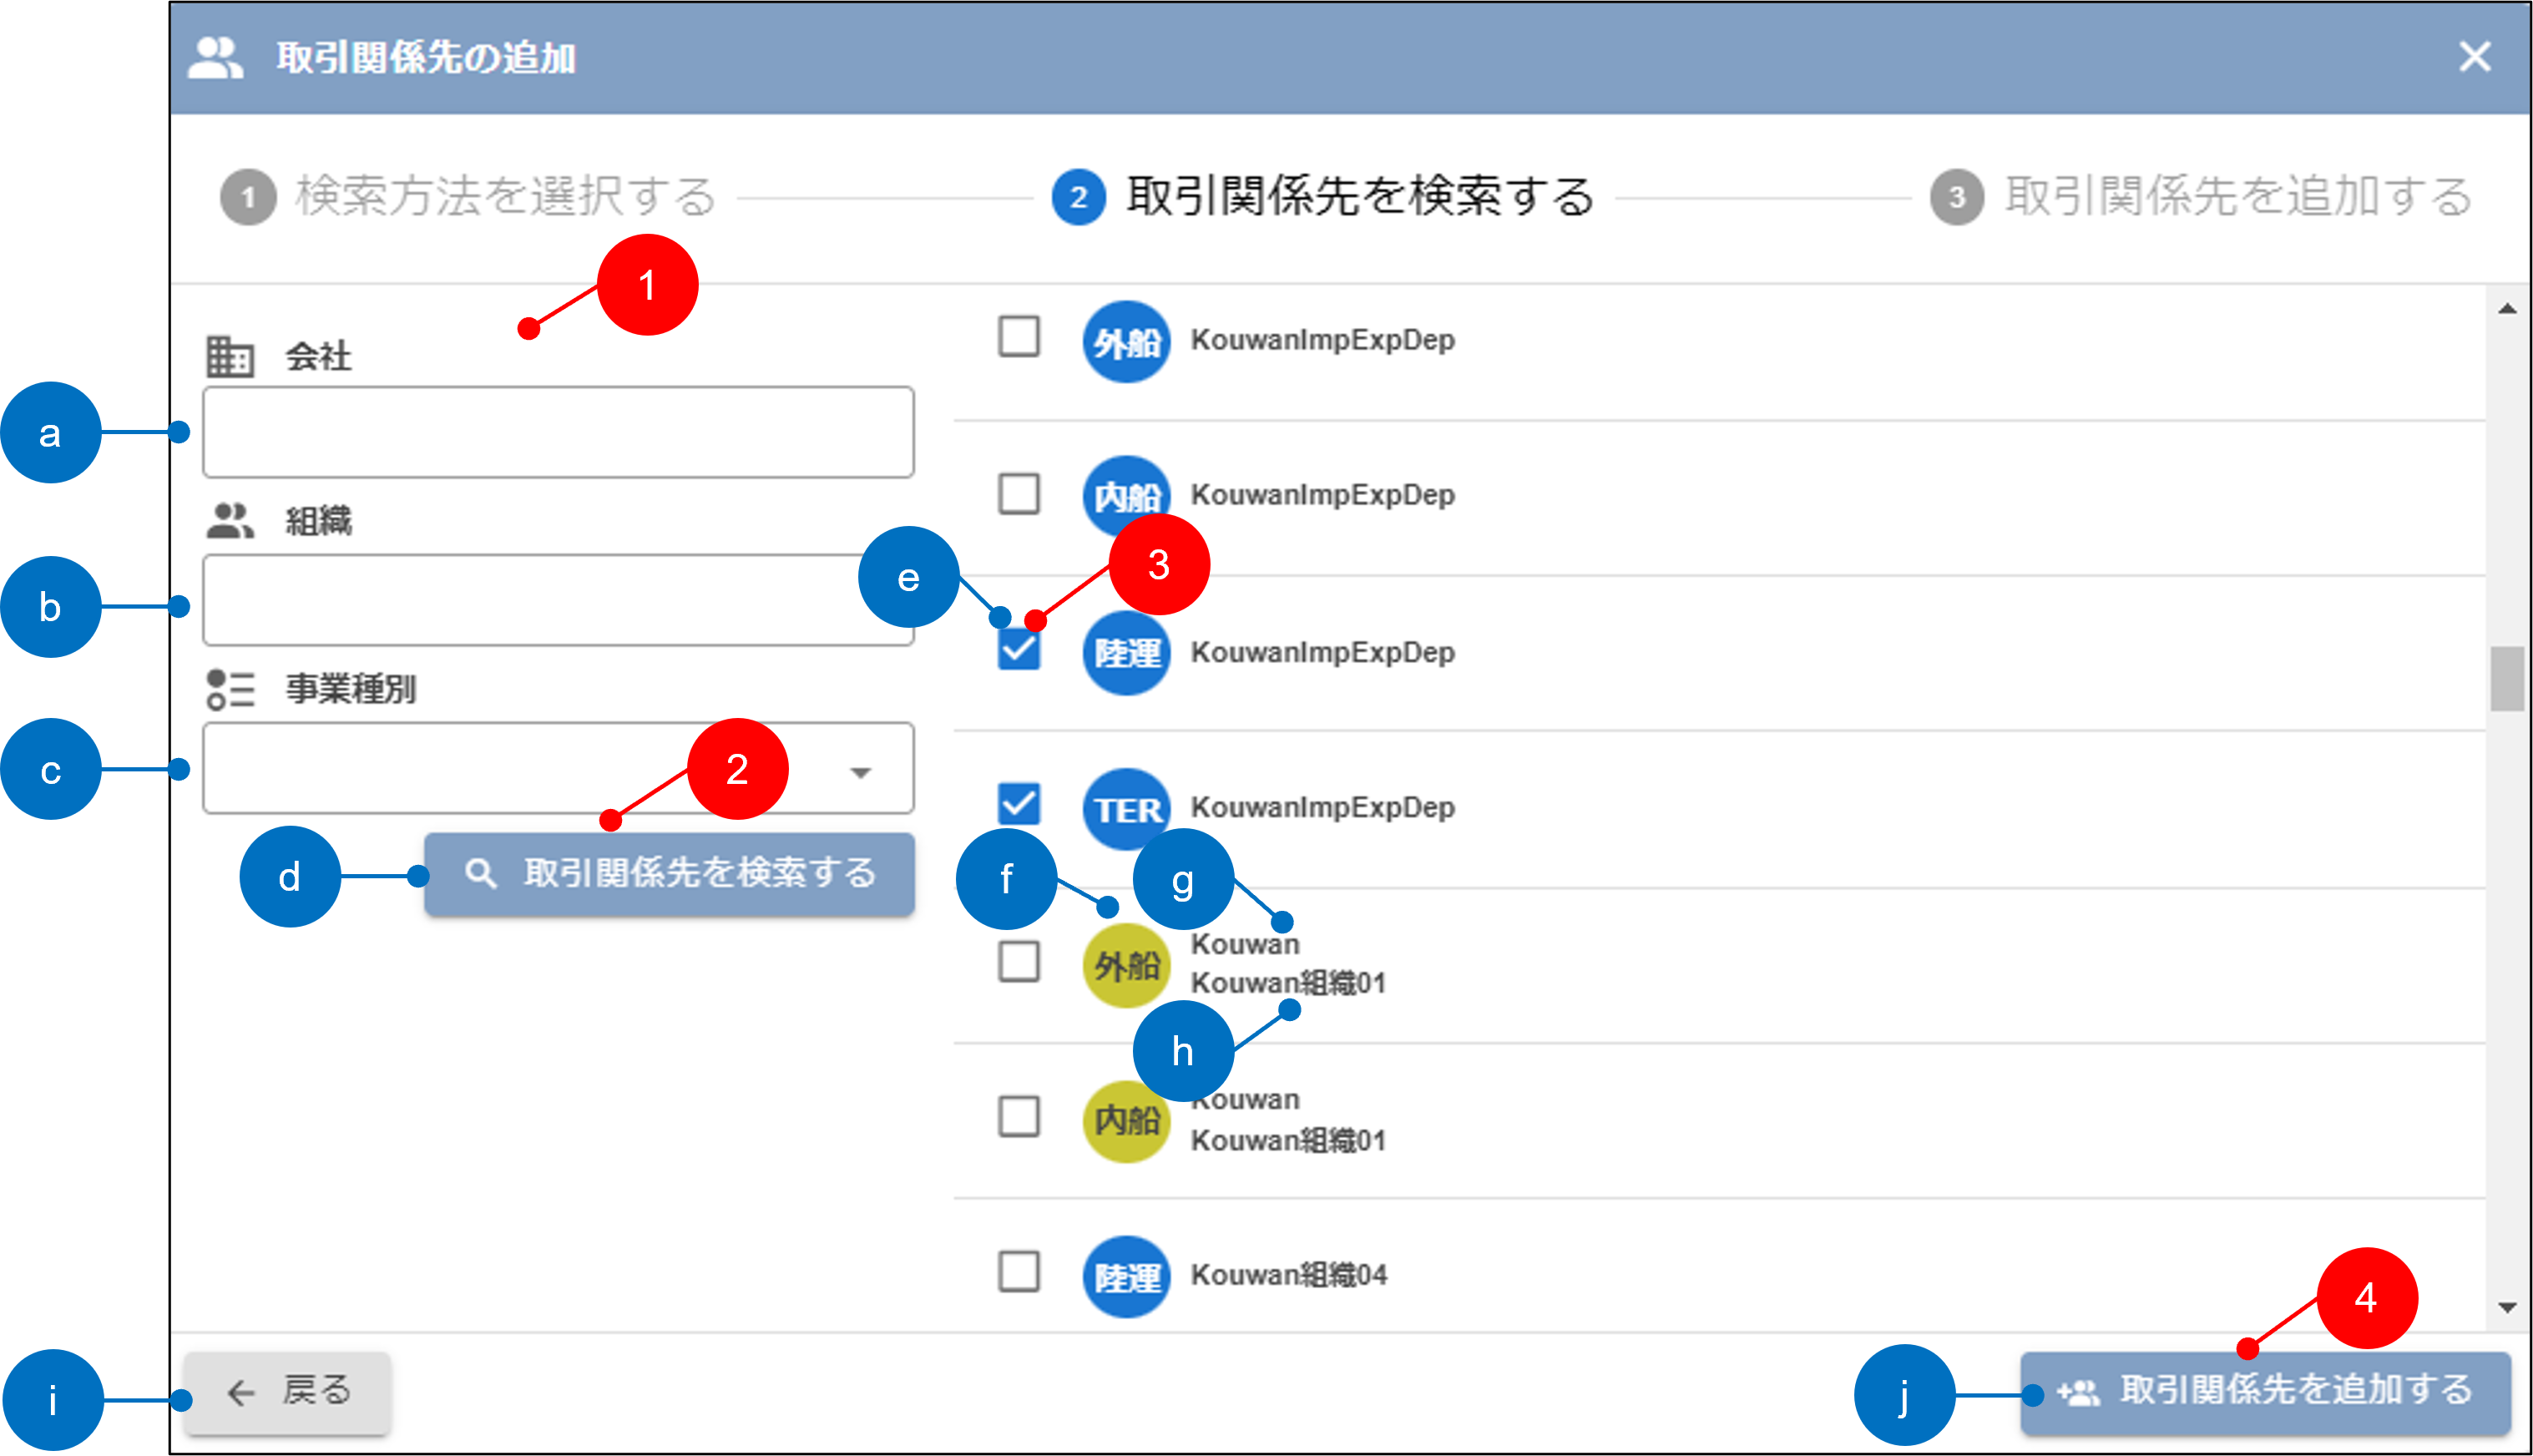This screenshot has width=2533, height=1456.
Task: Click the 事業種別 list icon
Action: (x=230, y=689)
